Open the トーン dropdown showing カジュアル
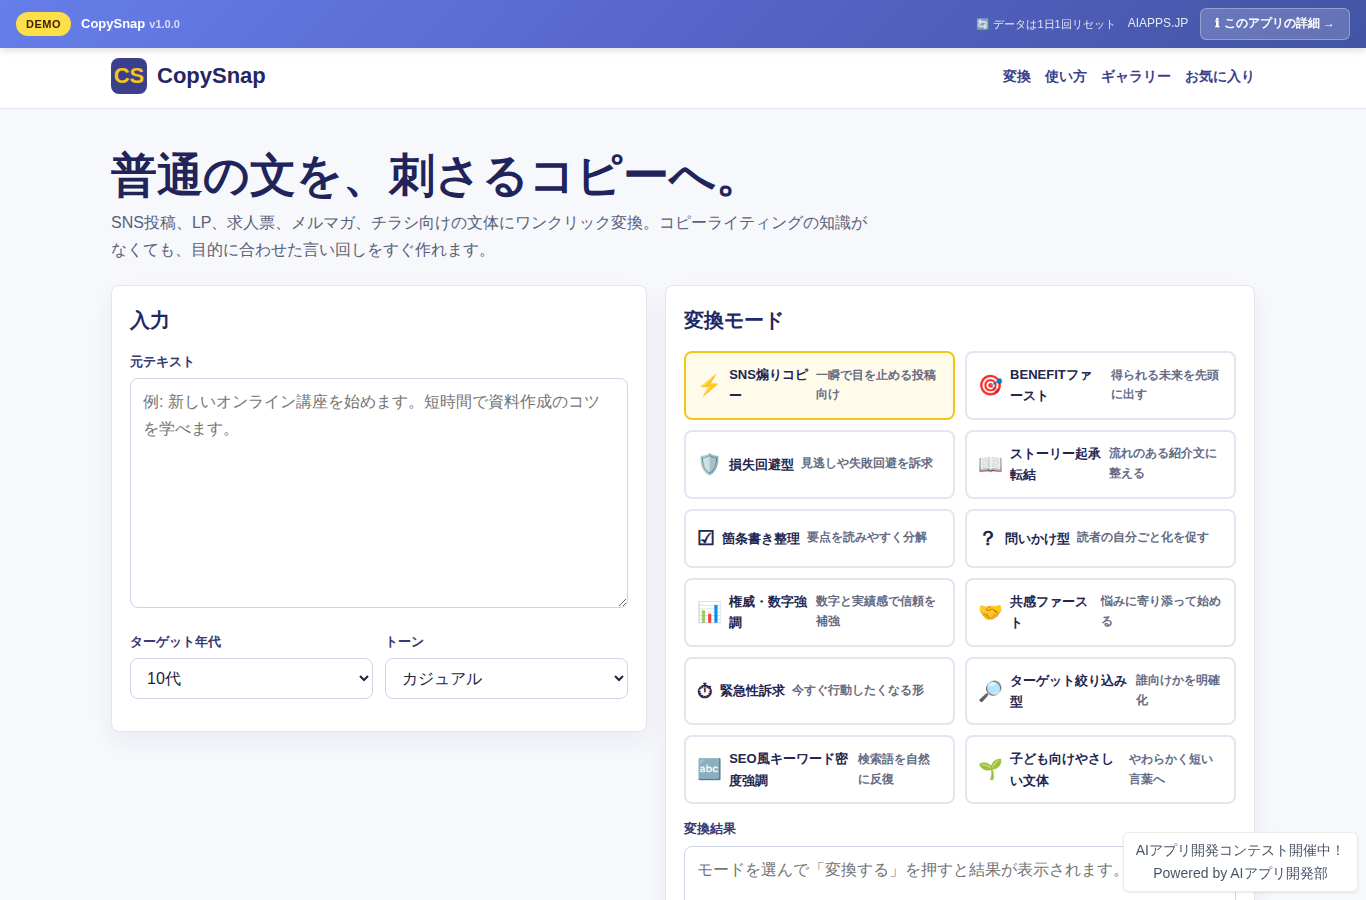The width and height of the screenshot is (1366, 900). click(506, 678)
